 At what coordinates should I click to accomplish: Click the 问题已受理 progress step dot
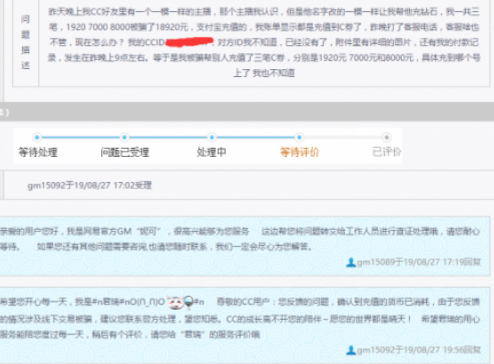coord(124,137)
